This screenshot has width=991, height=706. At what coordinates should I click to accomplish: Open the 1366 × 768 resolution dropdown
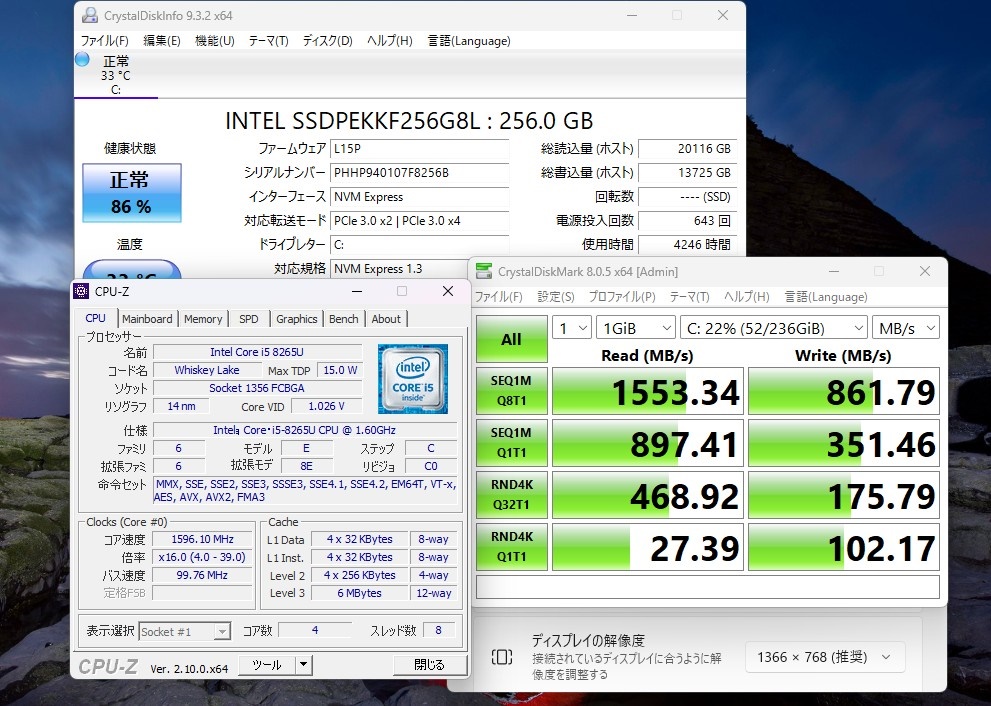point(824,657)
